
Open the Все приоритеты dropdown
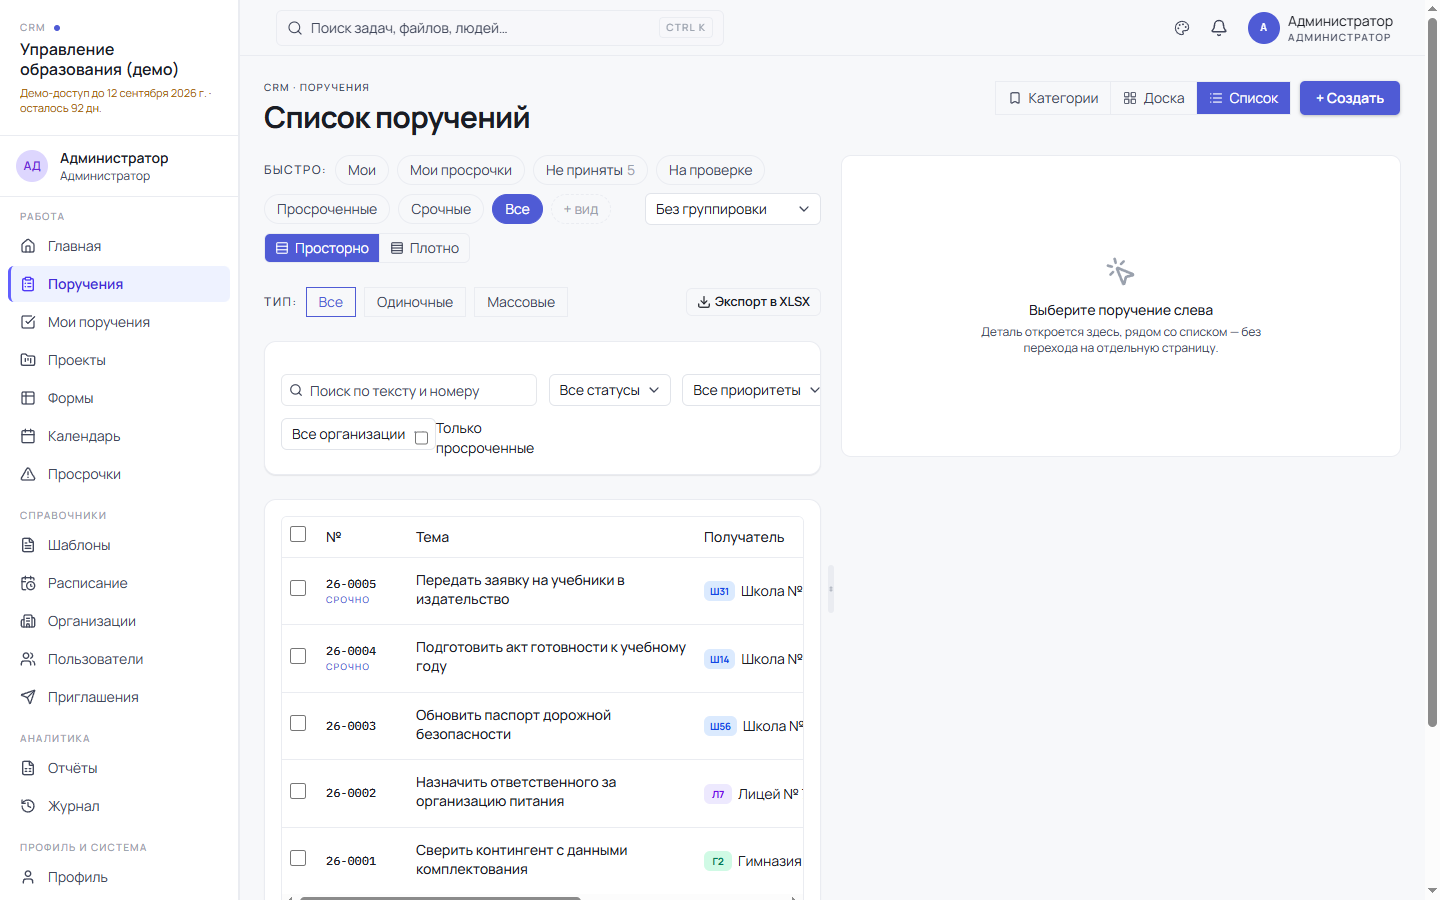pos(752,390)
